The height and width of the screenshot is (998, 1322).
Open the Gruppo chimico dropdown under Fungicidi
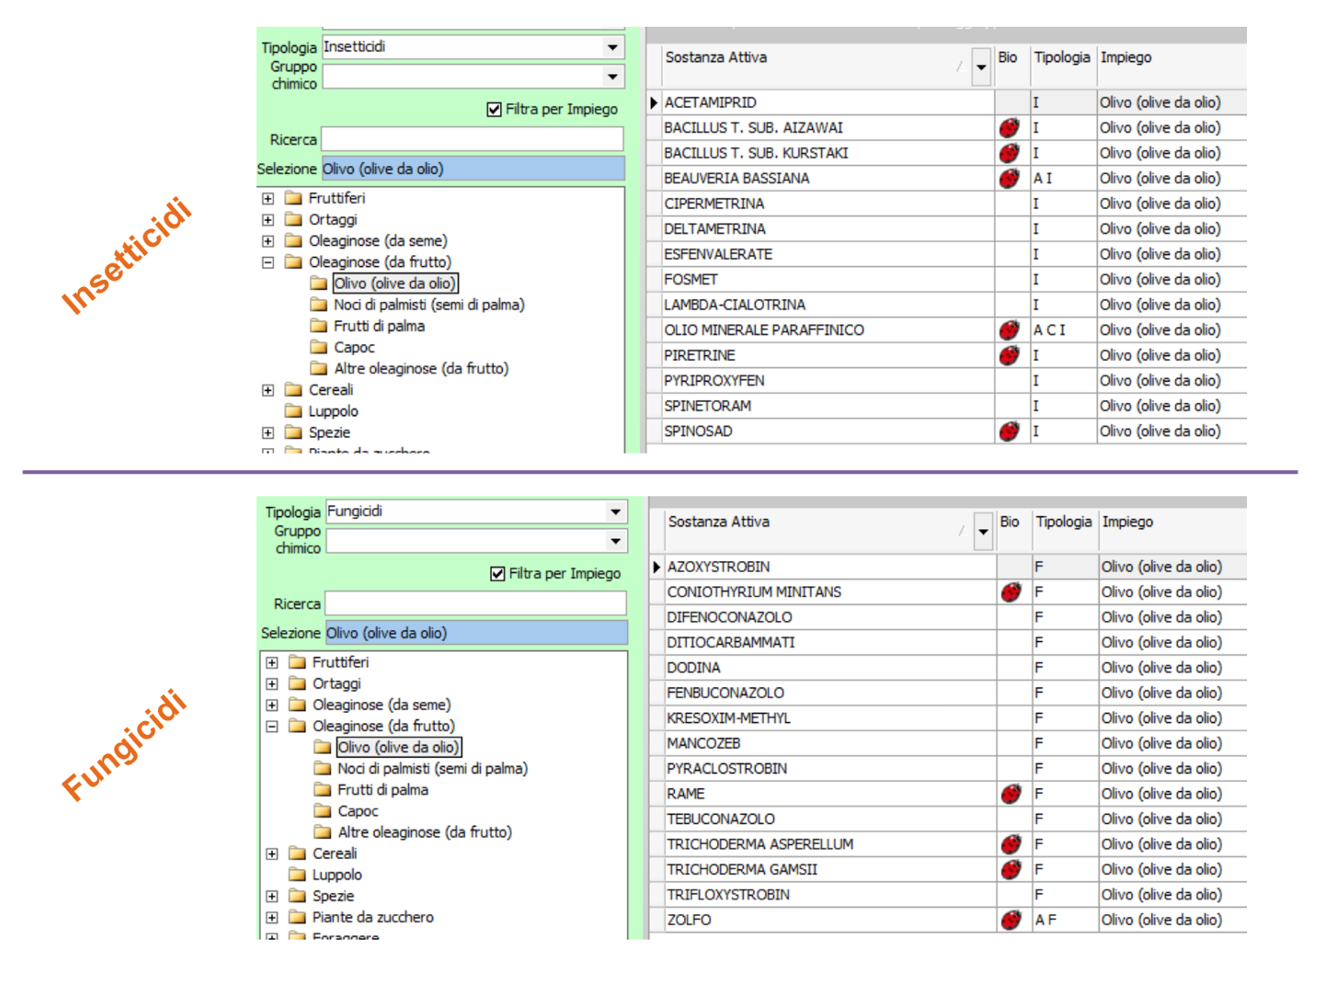click(616, 541)
